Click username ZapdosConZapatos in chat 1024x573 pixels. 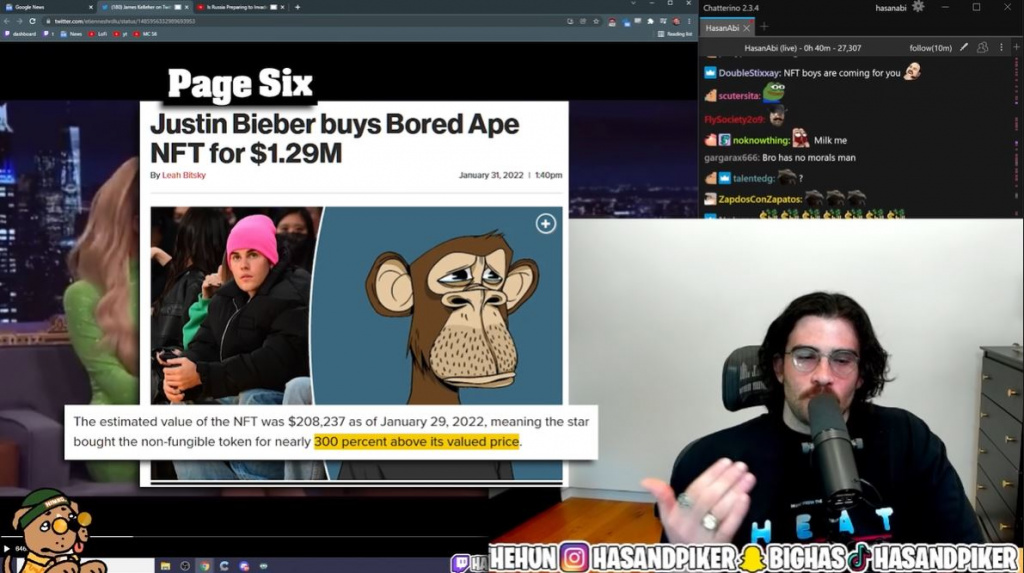pos(760,199)
